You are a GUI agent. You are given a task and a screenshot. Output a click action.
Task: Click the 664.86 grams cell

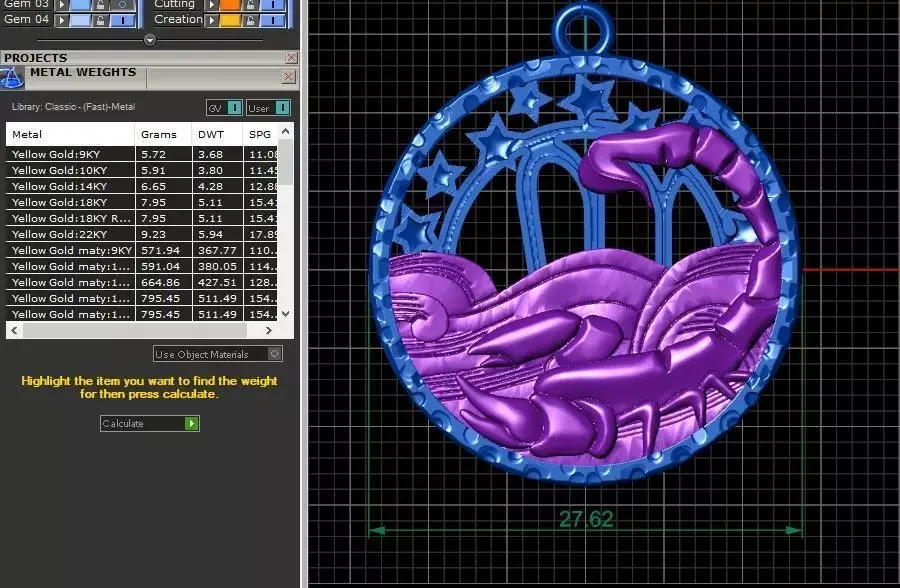[164, 283]
